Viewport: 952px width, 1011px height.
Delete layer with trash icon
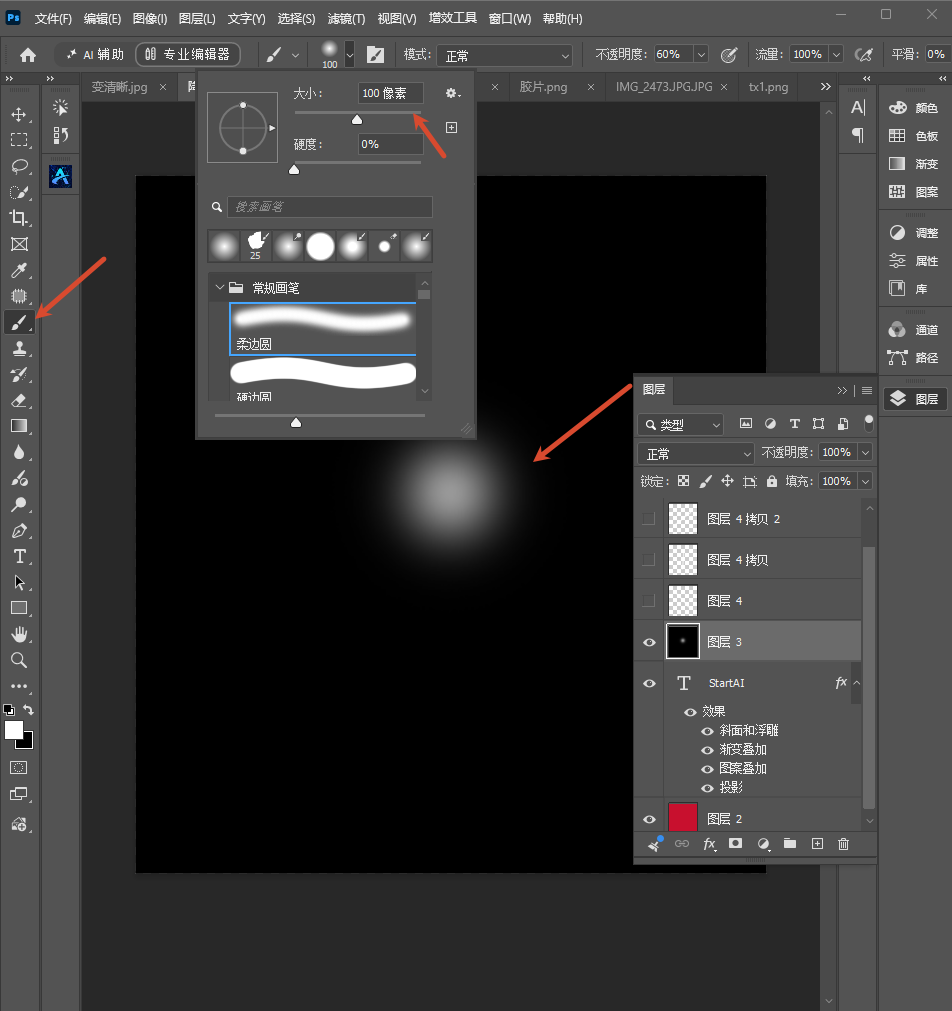(843, 844)
